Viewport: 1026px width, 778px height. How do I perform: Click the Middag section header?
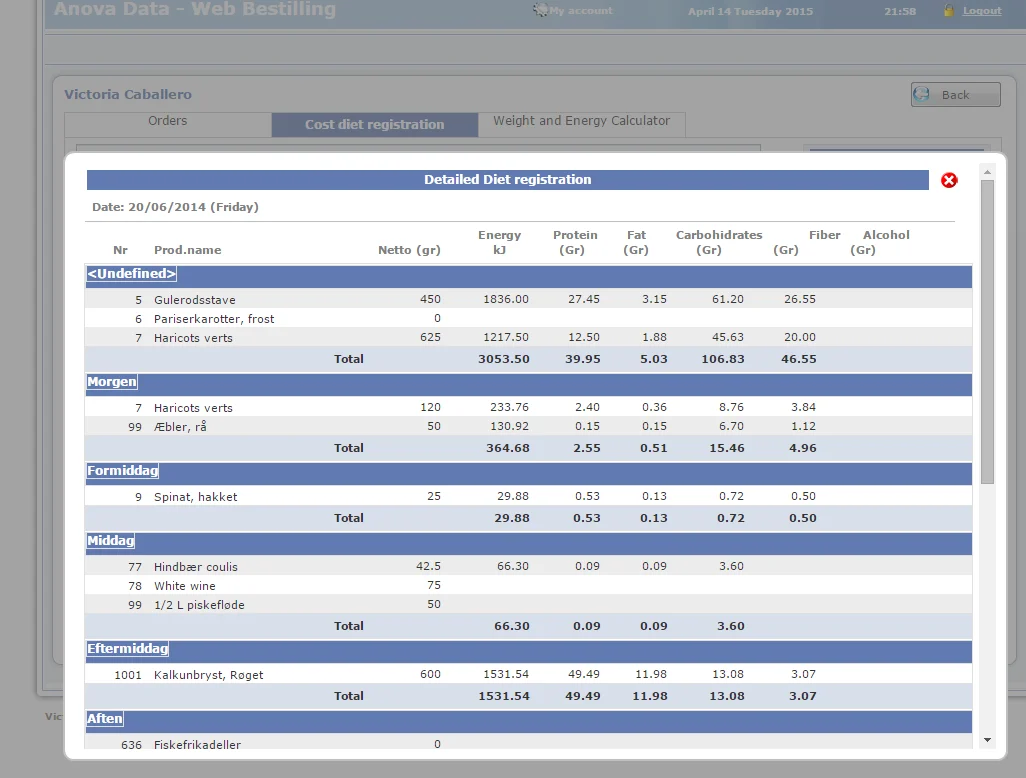coord(111,541)
